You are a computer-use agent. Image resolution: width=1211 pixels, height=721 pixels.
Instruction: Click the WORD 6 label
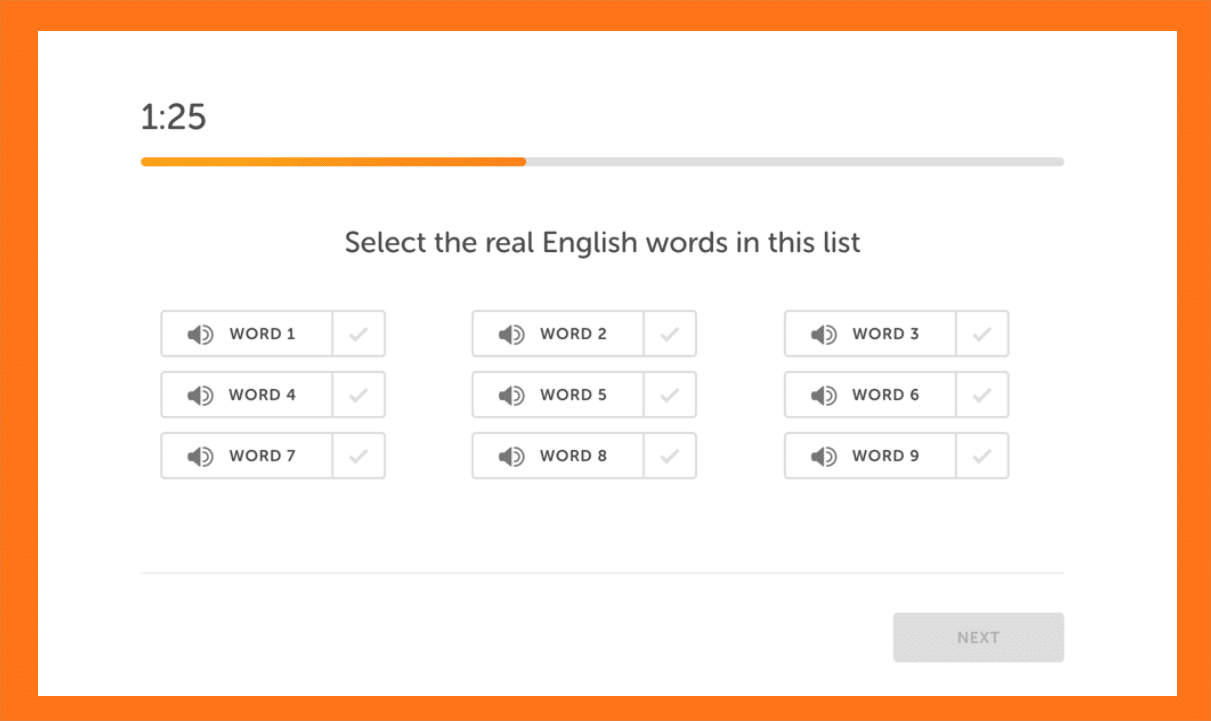click(x=885, y=395)
